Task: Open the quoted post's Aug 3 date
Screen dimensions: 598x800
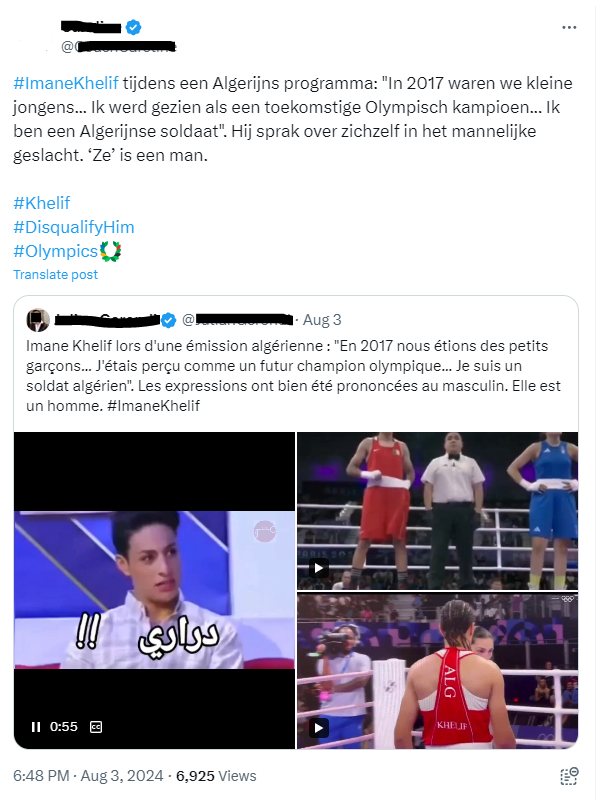Action: click(322, 320)
